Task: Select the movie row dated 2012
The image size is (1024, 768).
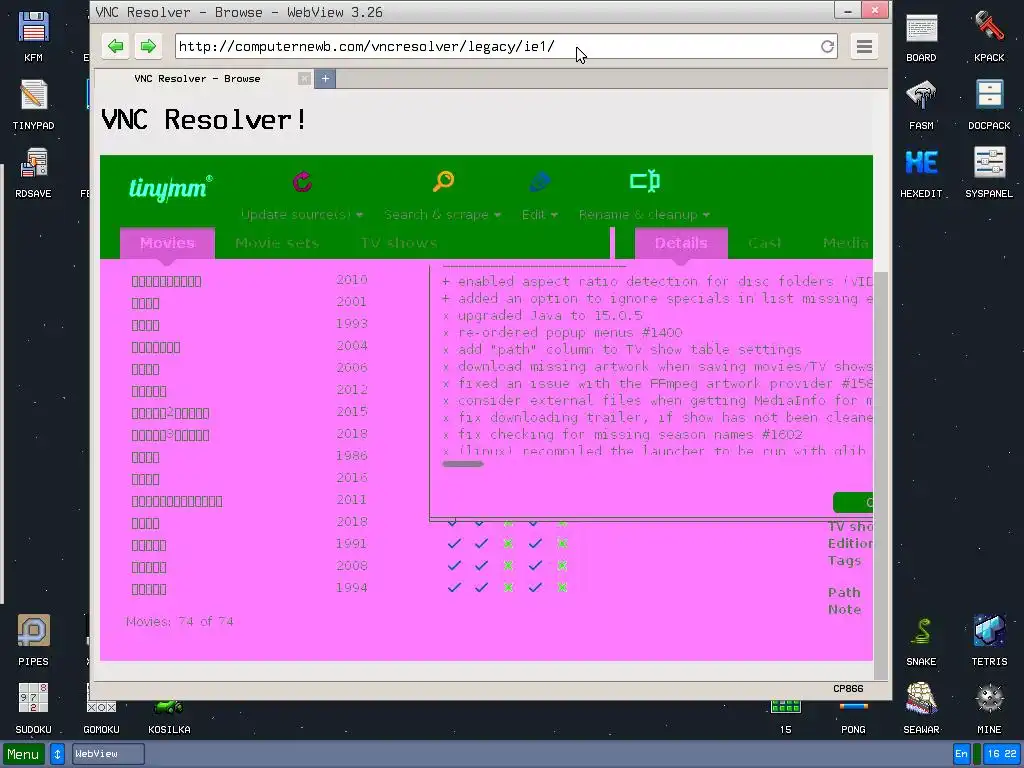Action: point(250,391)
